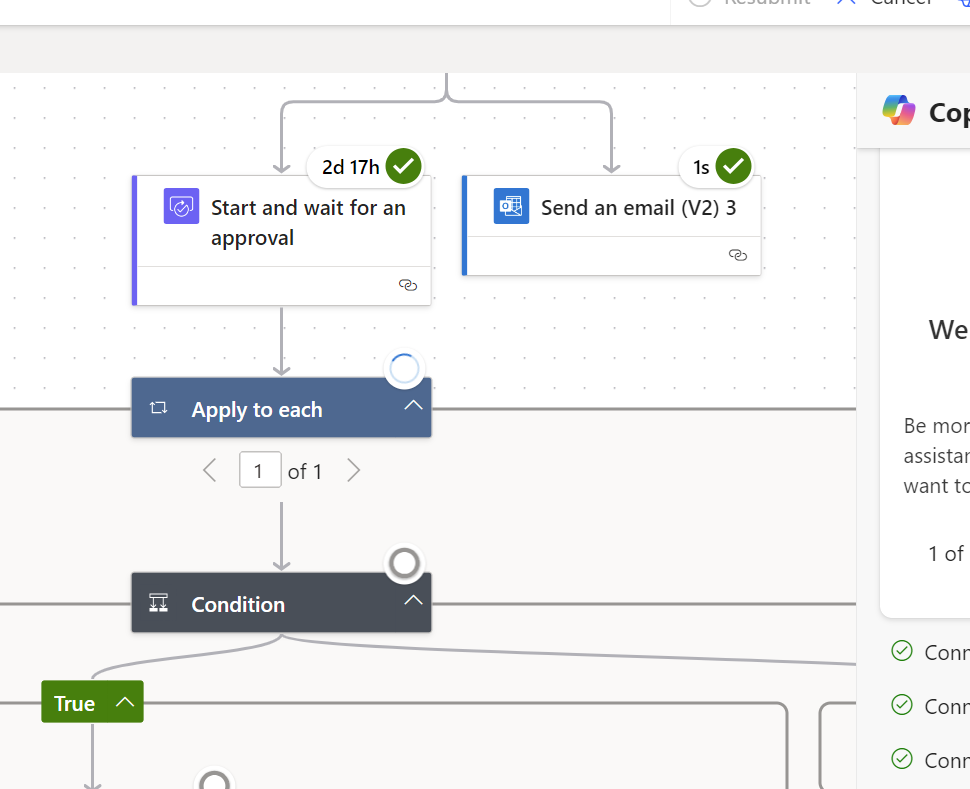Collapse the Condition action using its chevron
The image size is (970, 789).
(413, 600)
